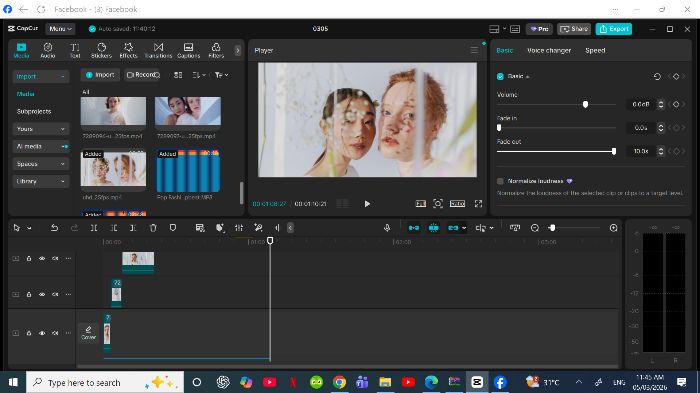Click the undo arrow in timeline toolbar
Image resolution: width=700 pixels, height=393 pixels.
coord(54,228)
